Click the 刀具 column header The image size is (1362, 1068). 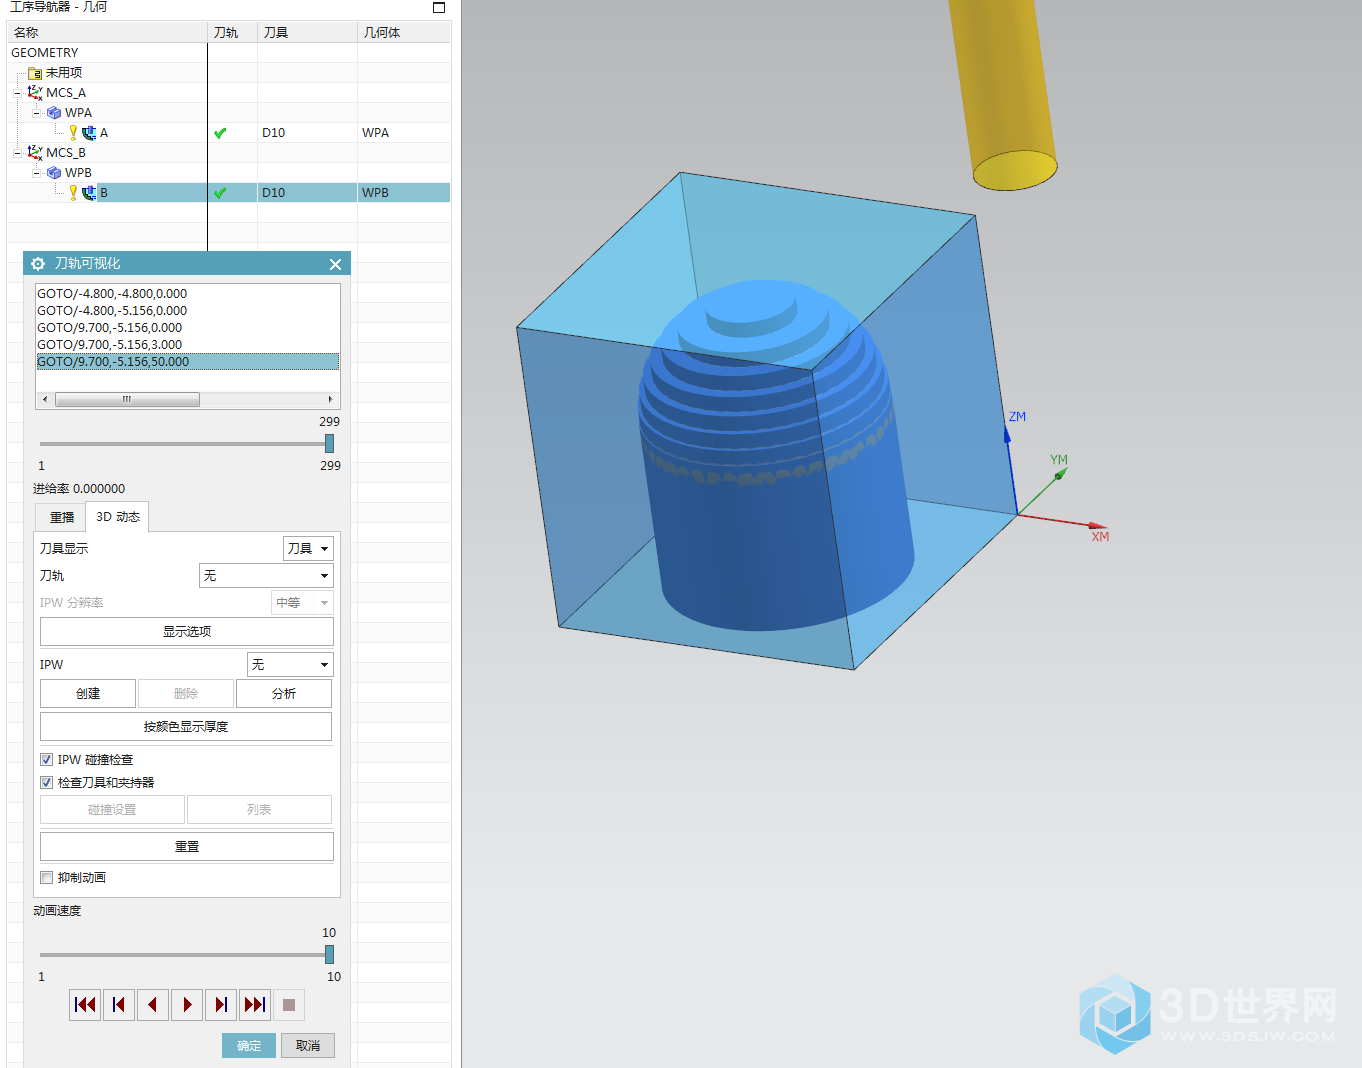pos(308,33)
